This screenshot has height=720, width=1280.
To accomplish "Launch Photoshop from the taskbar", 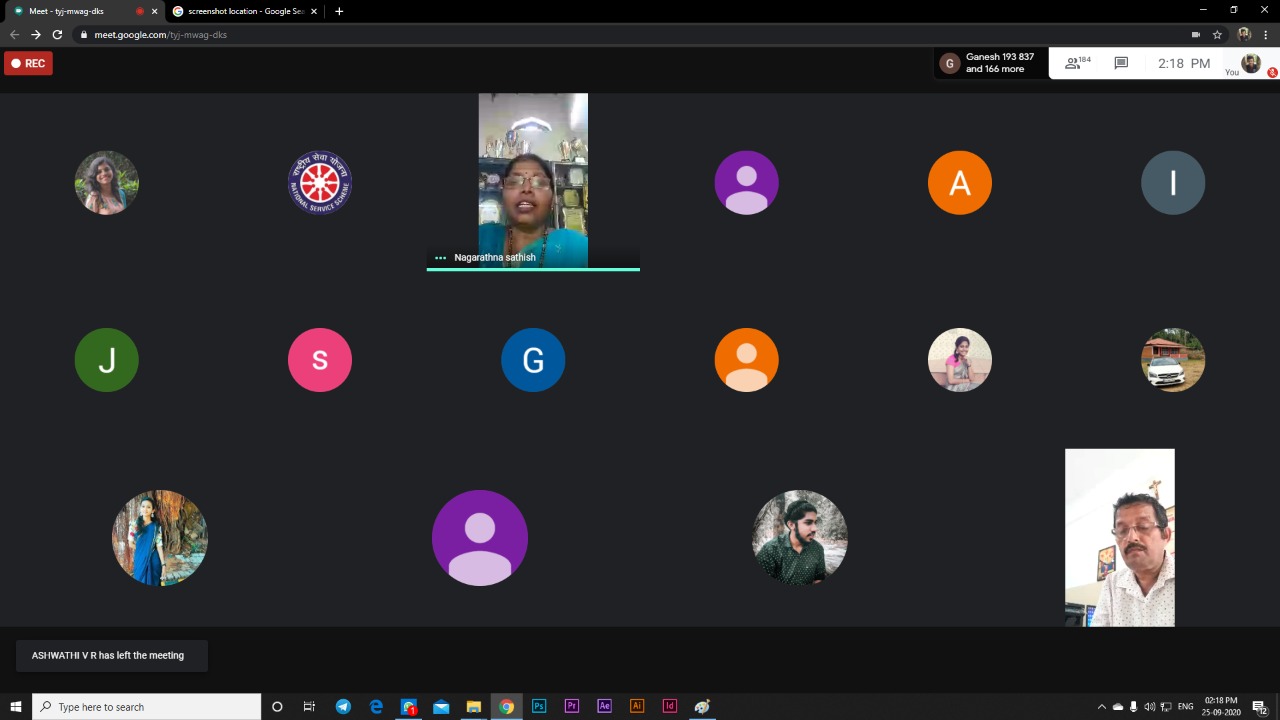I will pyautogui.click(x=539, y=707).
